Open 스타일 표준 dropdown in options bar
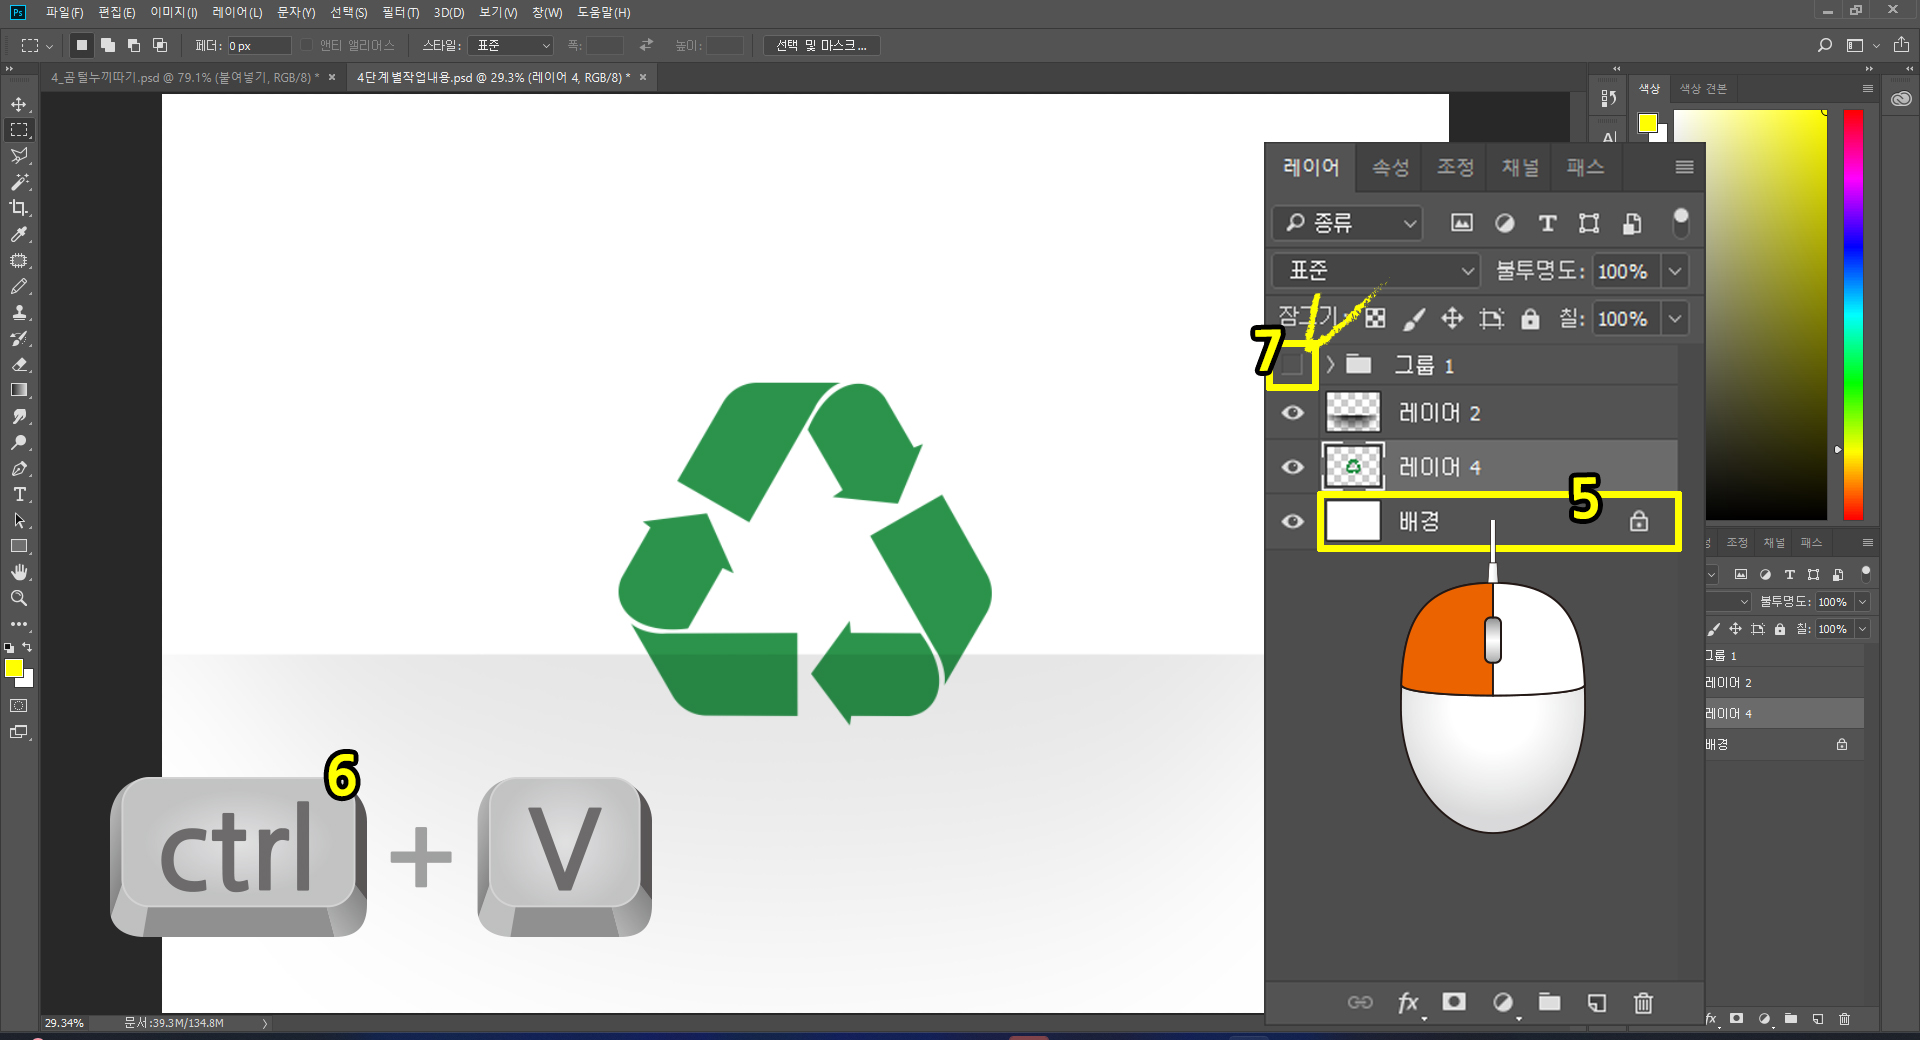The width and height of the screenshot is (1920, 1040). point(512,45)
